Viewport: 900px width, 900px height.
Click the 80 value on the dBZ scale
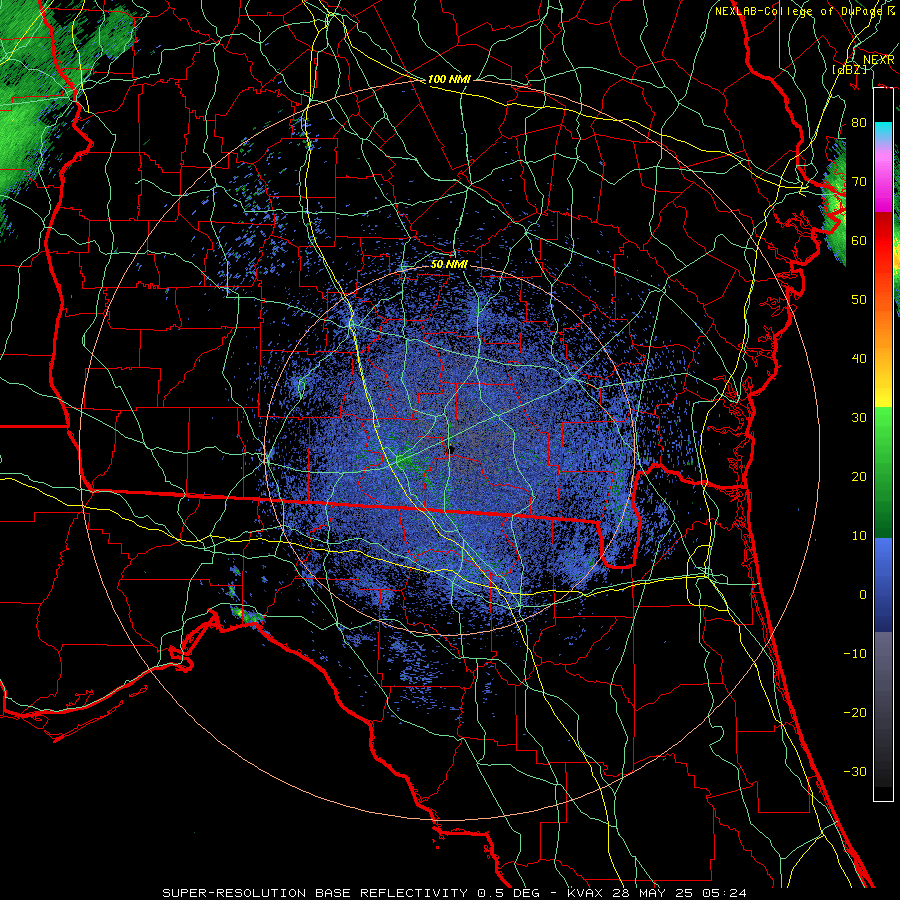[859, 122]
